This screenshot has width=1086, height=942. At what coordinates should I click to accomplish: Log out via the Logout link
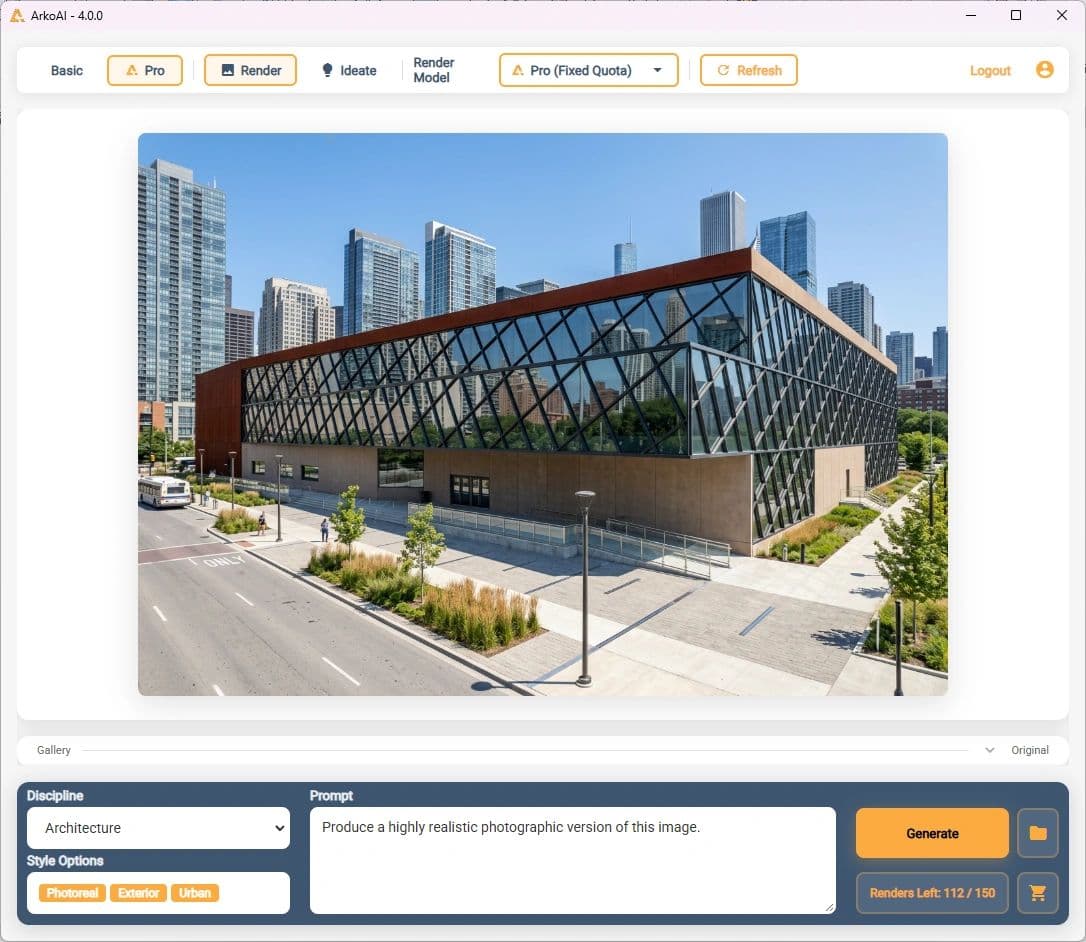990,71
